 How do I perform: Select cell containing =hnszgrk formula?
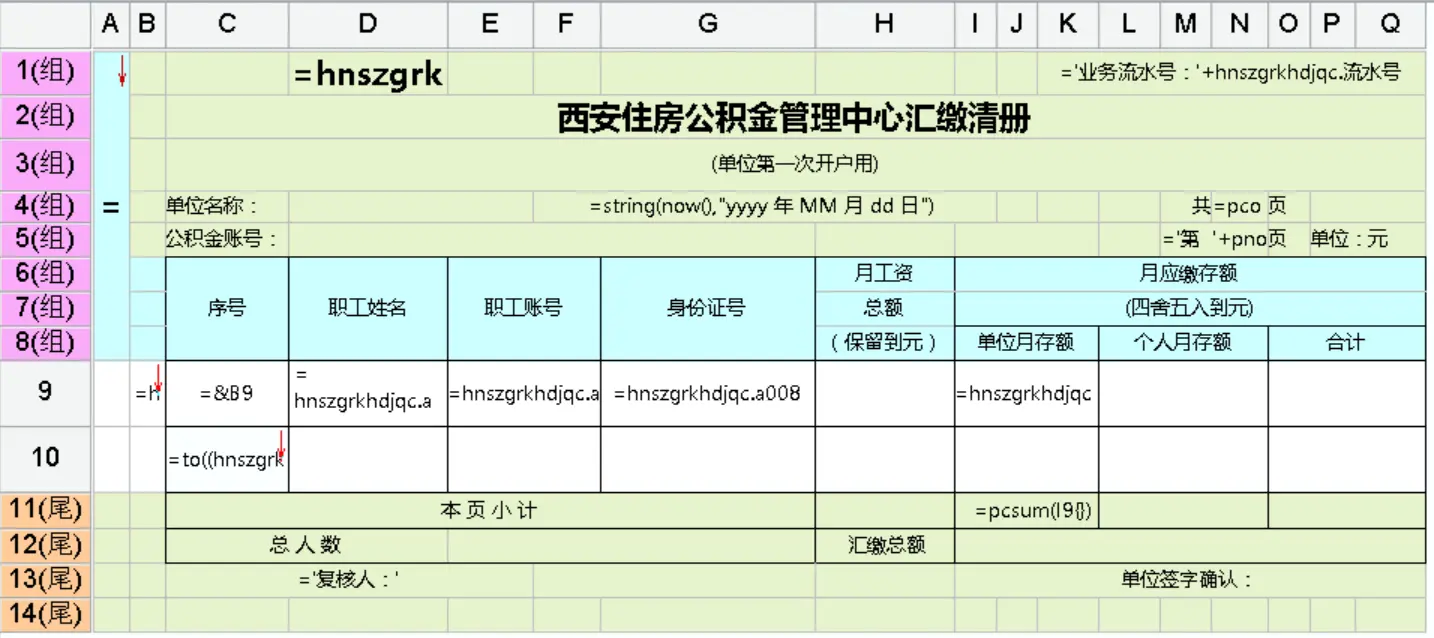tap(367, 73)
